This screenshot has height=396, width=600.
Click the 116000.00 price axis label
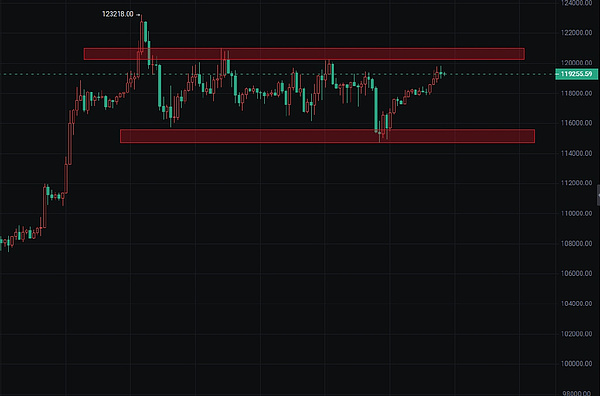click(x=576, y=123)
